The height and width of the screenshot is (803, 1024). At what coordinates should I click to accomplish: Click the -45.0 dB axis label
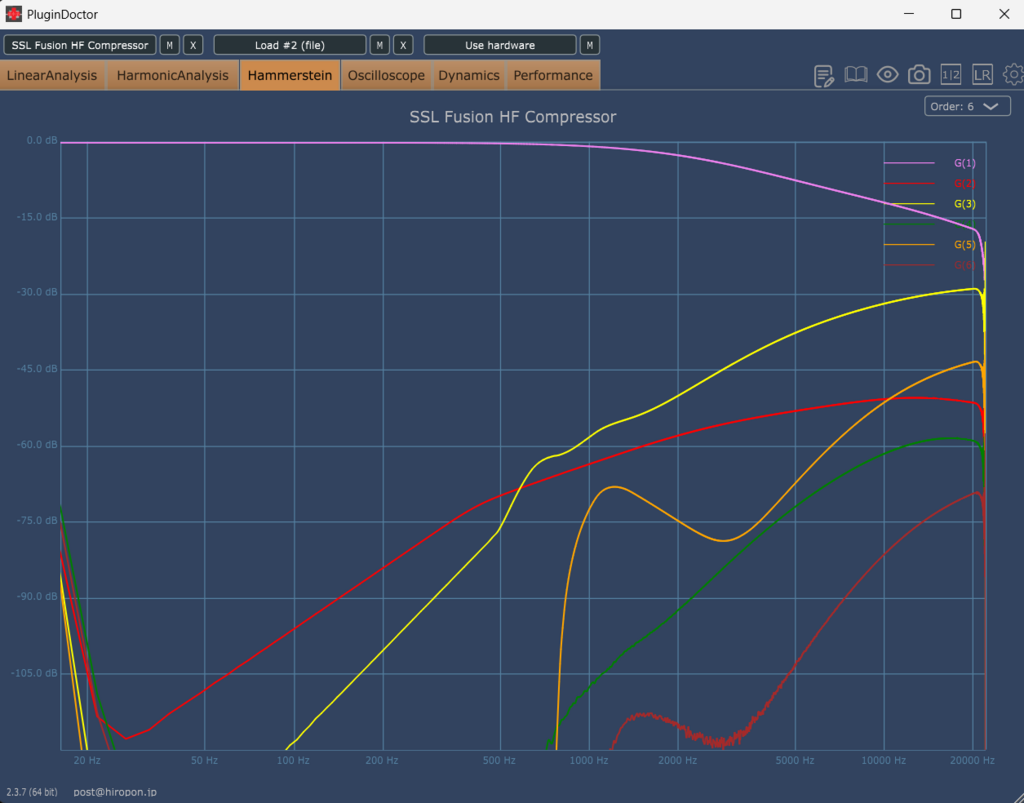(x=37, y=369)
